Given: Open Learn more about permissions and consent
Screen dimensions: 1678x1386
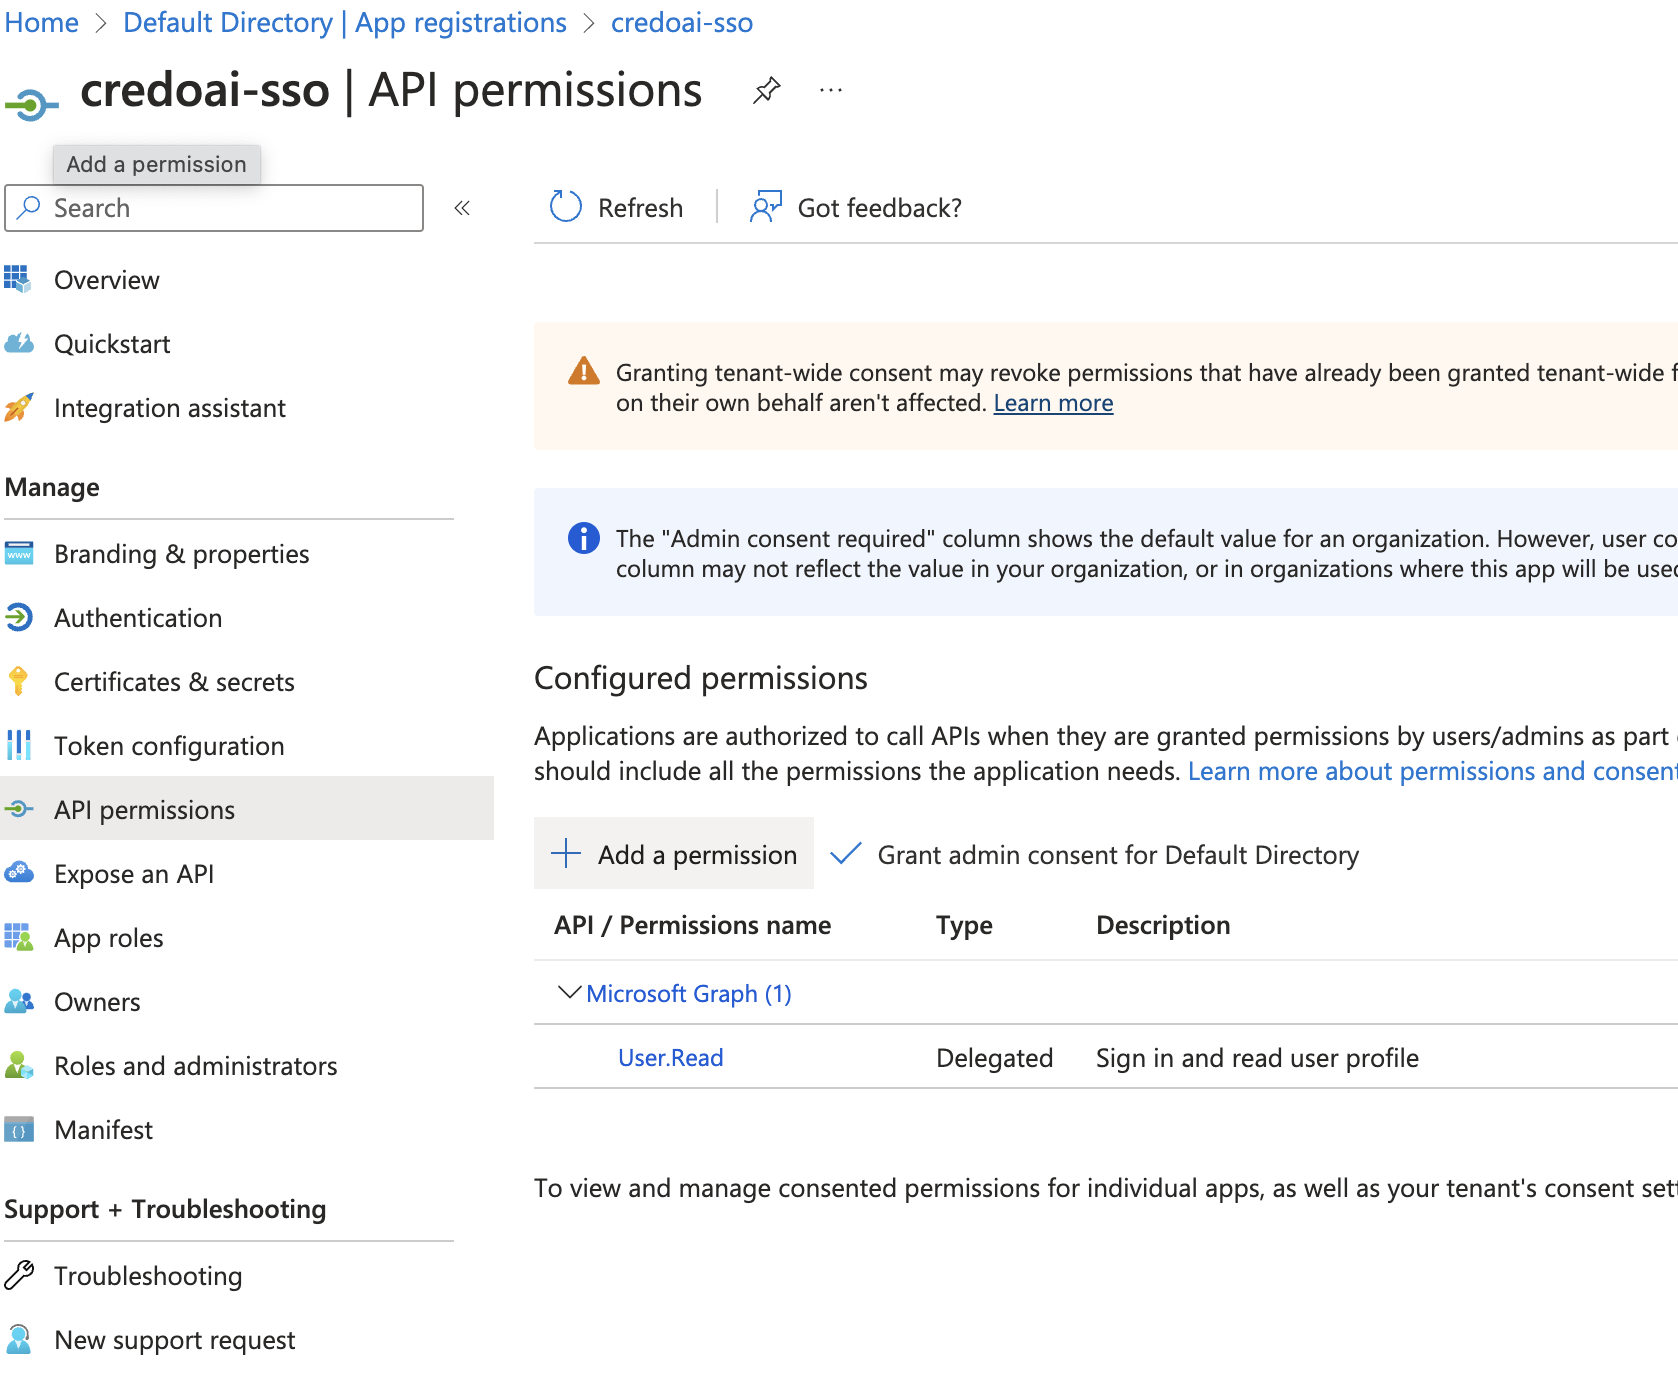Looking at the screenshot, I should point(1432,771).
